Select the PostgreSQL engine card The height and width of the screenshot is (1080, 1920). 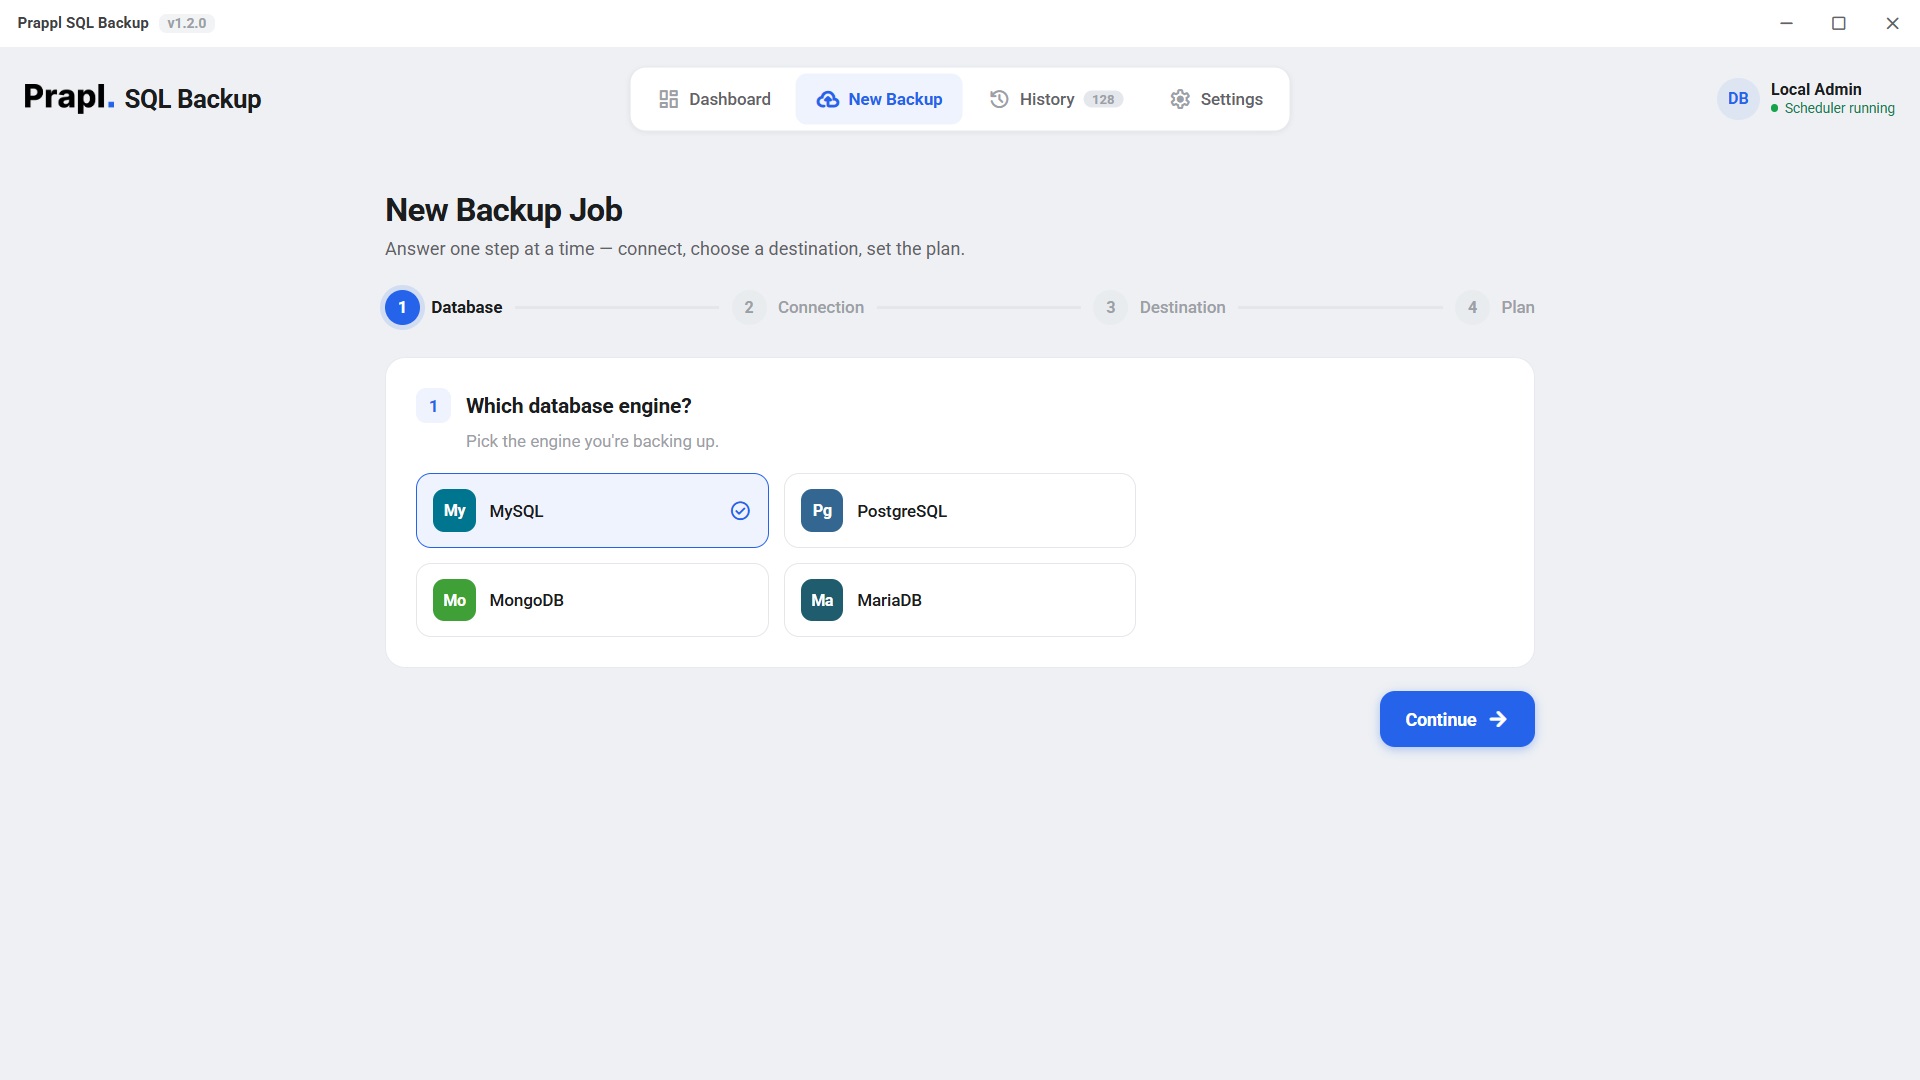[x=960, y=510]
